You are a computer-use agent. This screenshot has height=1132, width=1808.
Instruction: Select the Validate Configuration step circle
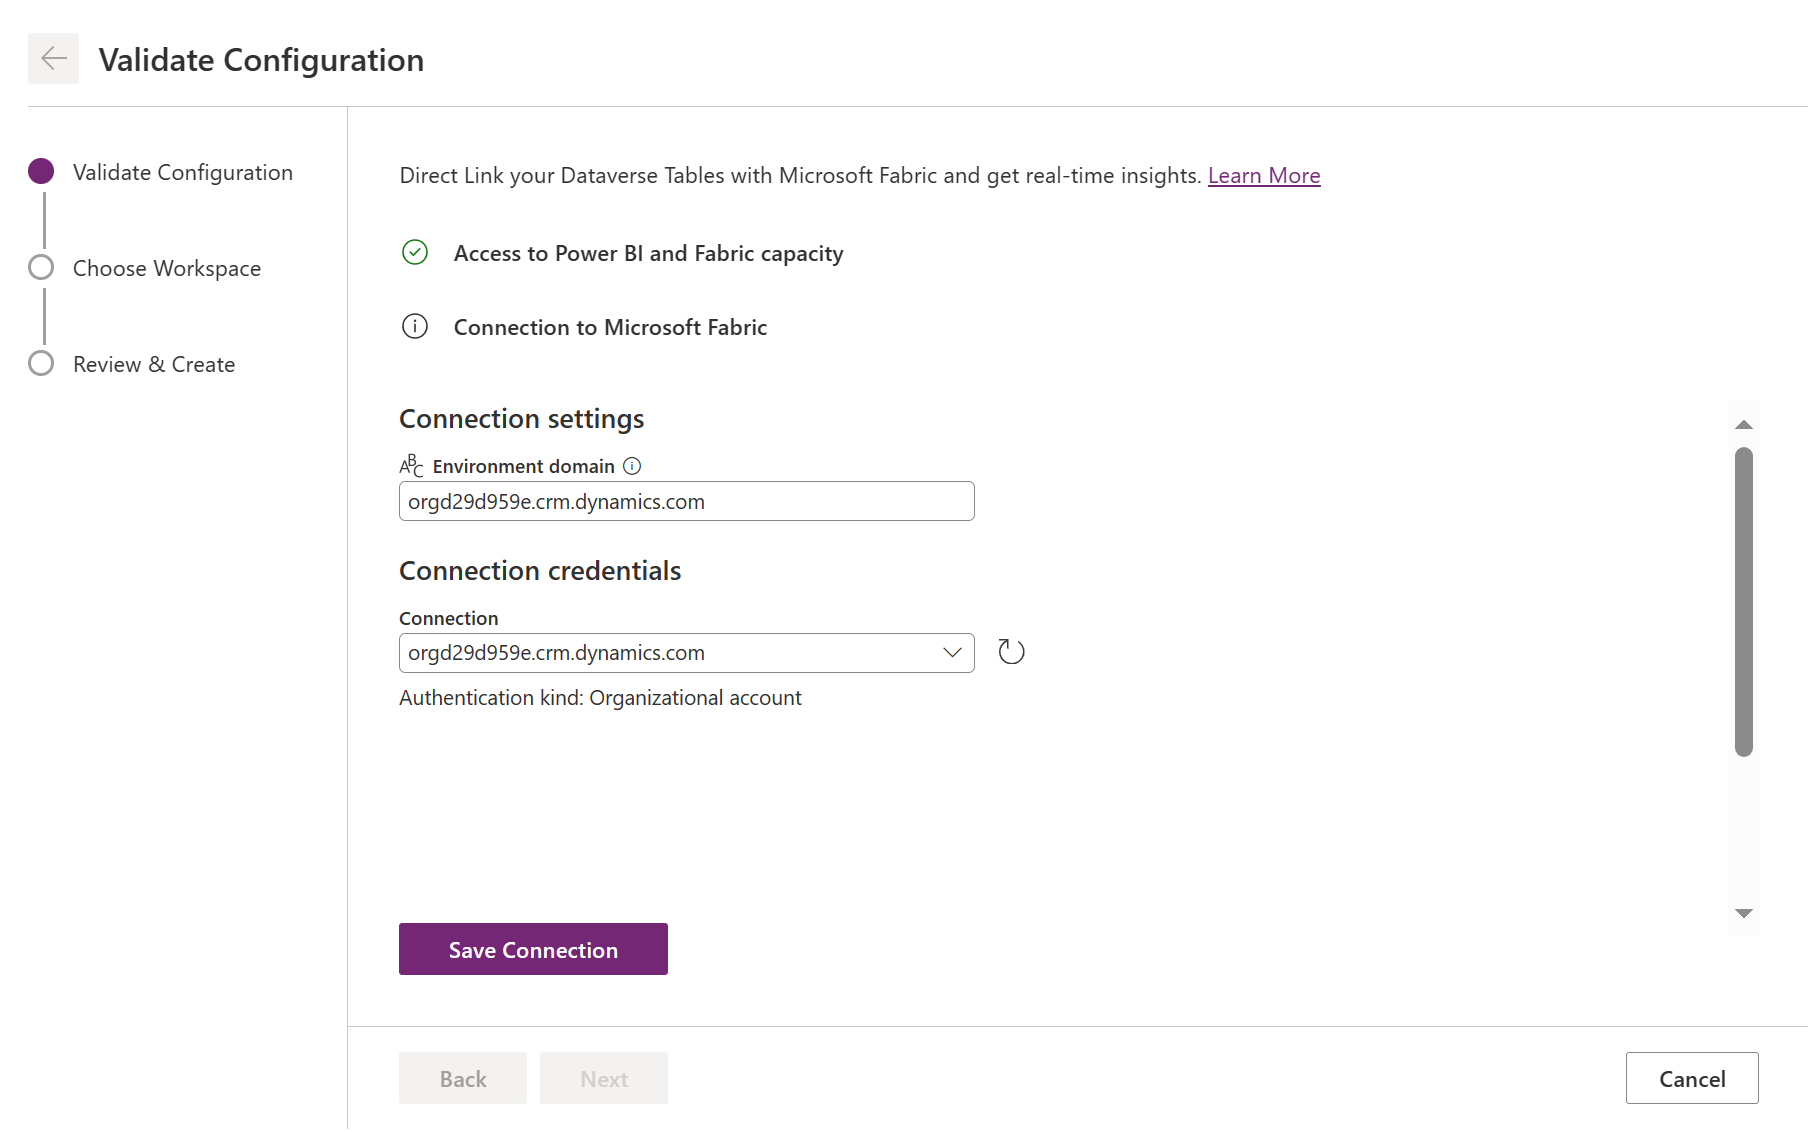41,171
